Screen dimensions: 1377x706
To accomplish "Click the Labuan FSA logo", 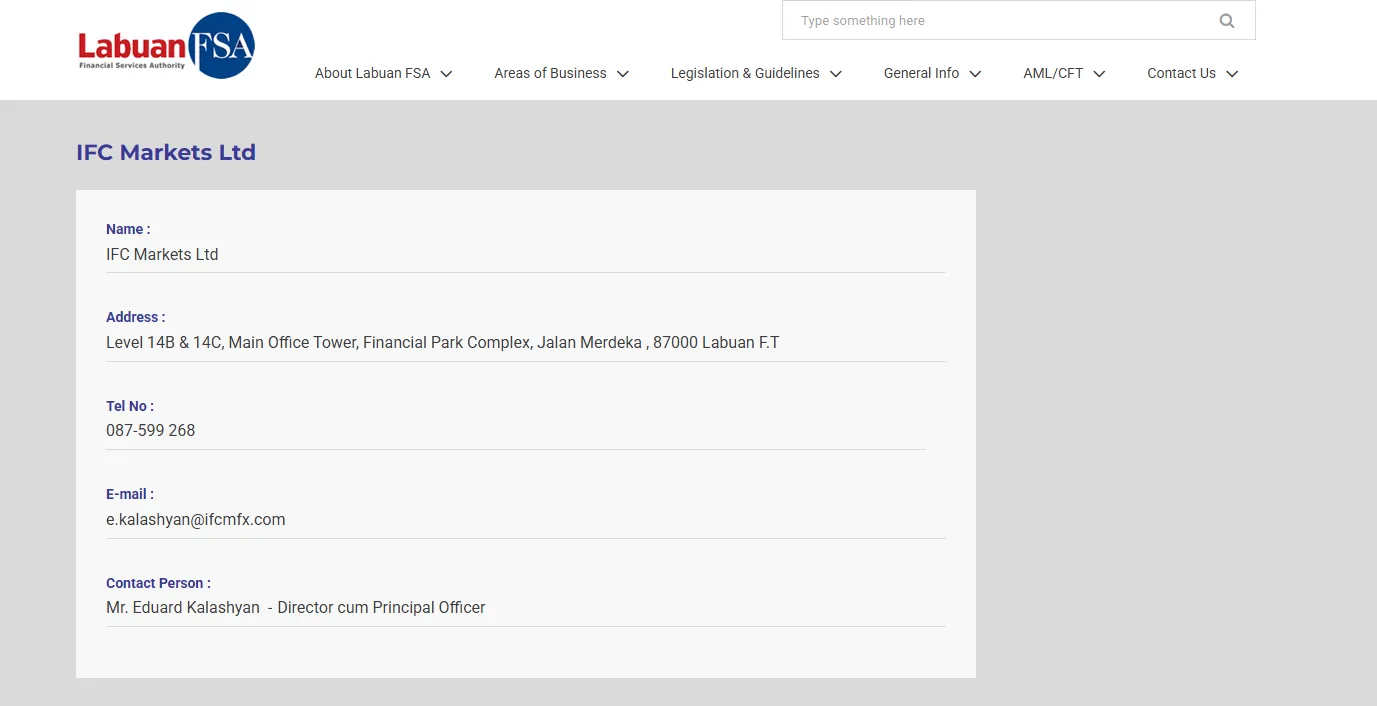I will click(166, 46).
